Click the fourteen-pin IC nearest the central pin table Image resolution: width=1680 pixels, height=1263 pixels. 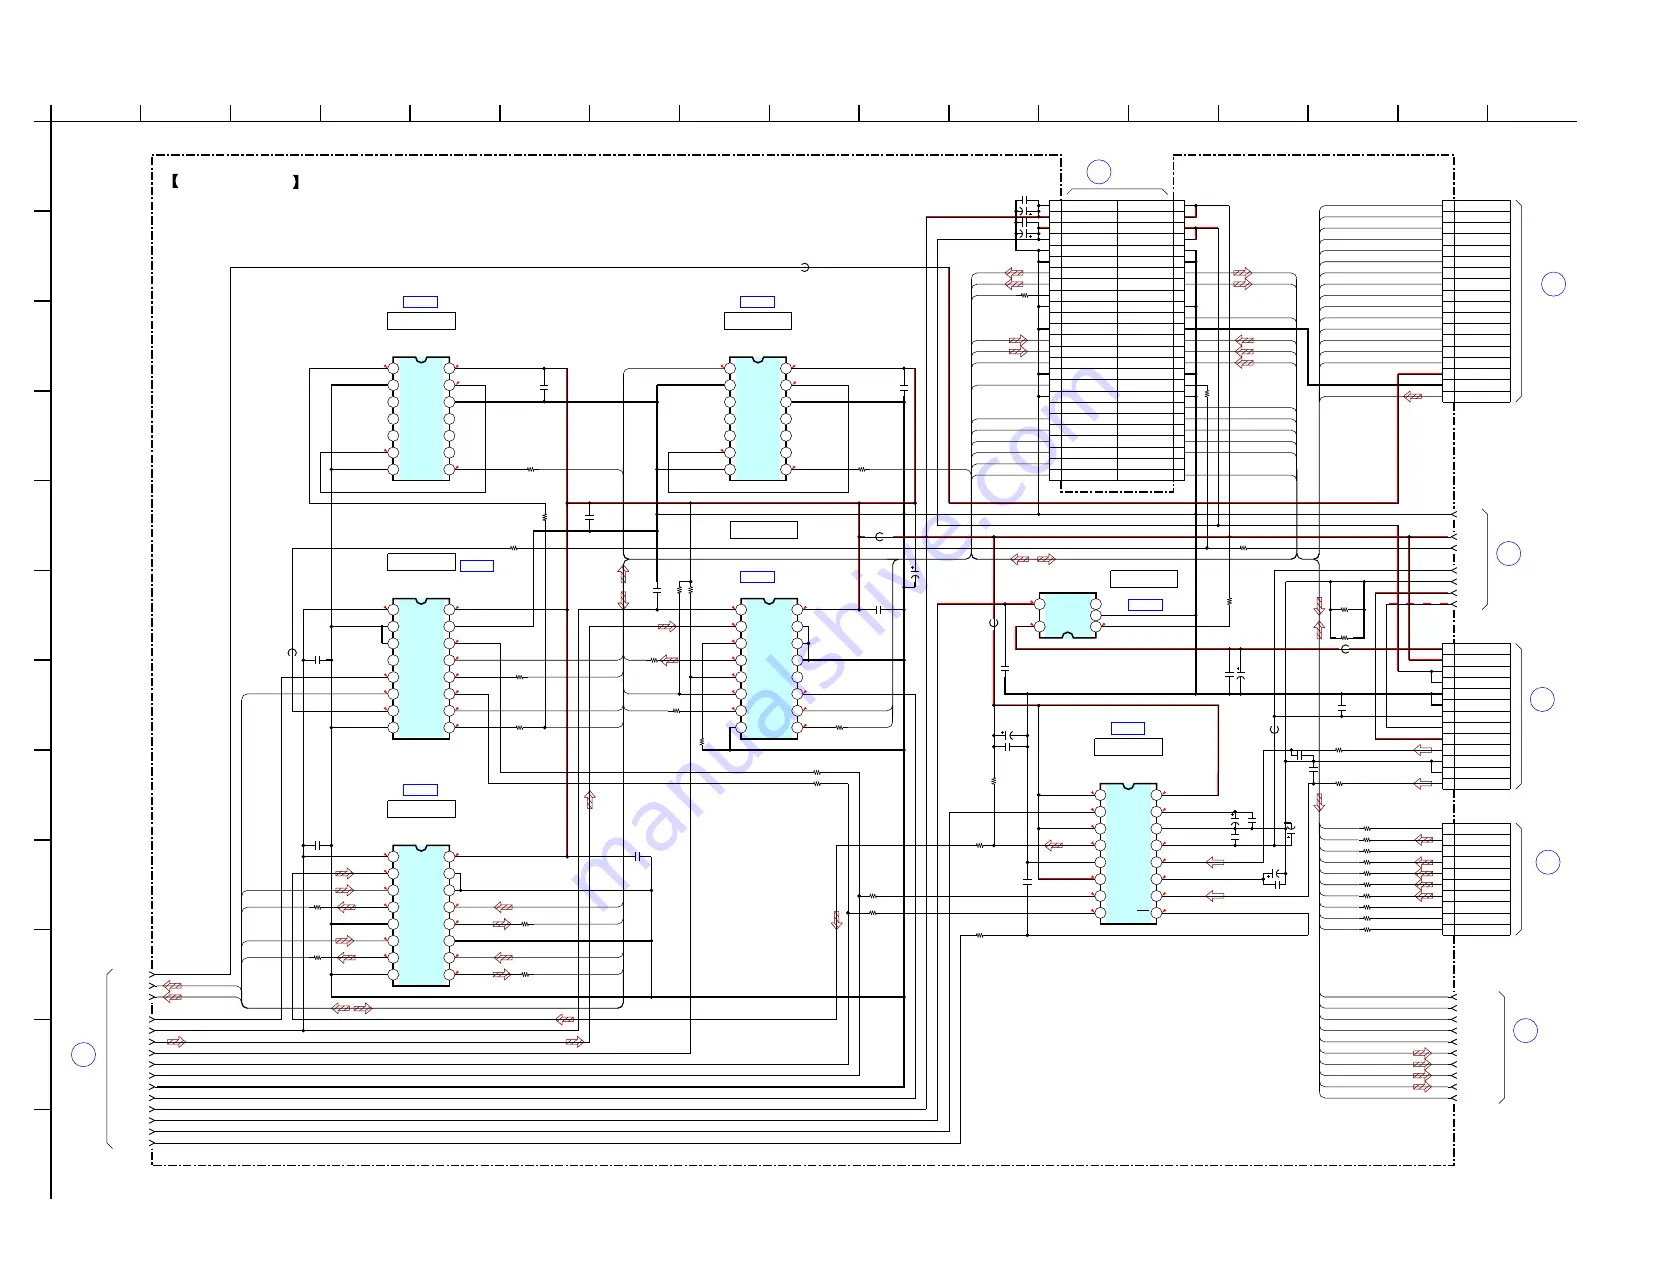coord(758,418)
